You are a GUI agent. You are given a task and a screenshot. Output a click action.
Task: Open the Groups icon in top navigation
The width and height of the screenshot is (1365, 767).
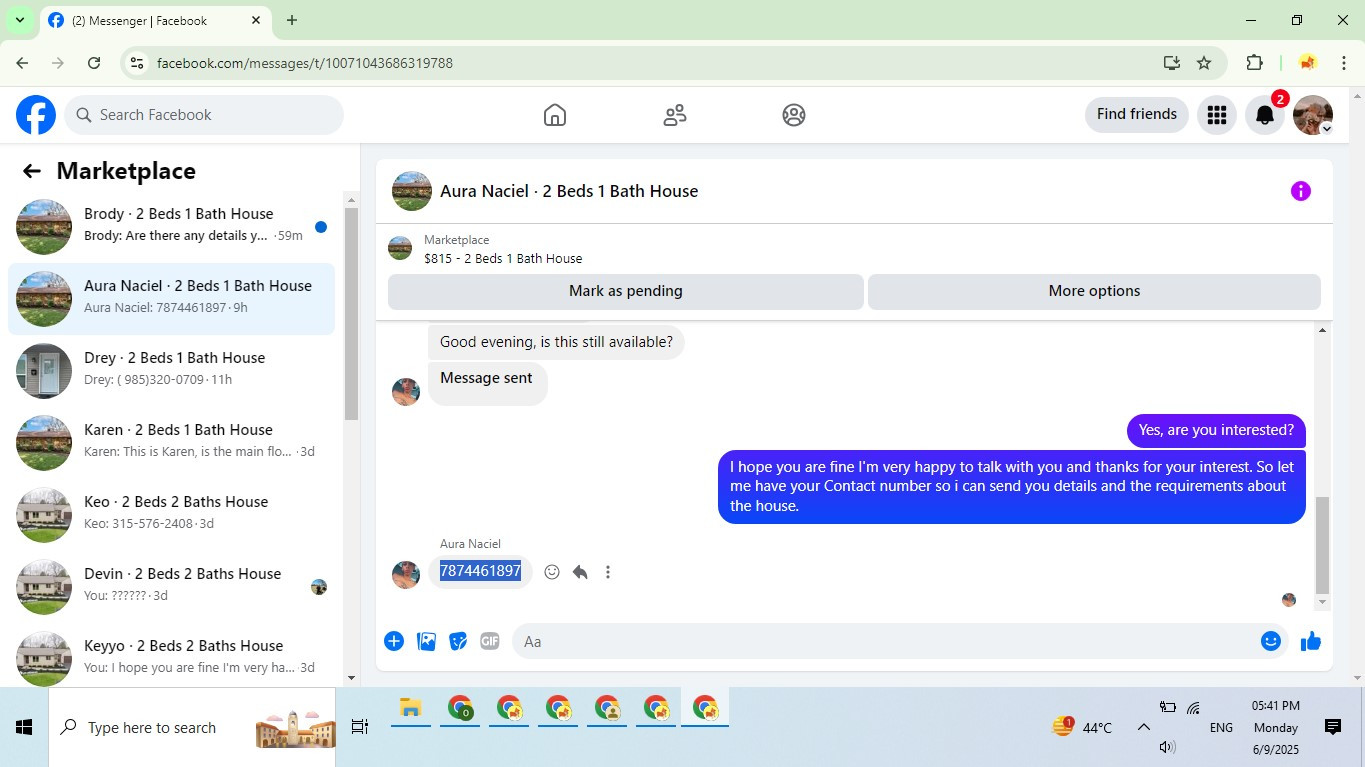[794, 115]
